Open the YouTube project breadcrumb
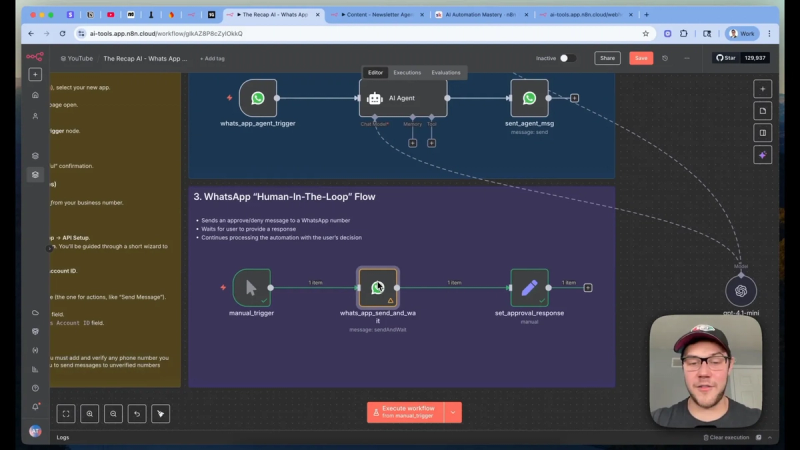This screenshot has width=800, height=450. [77, 59]
